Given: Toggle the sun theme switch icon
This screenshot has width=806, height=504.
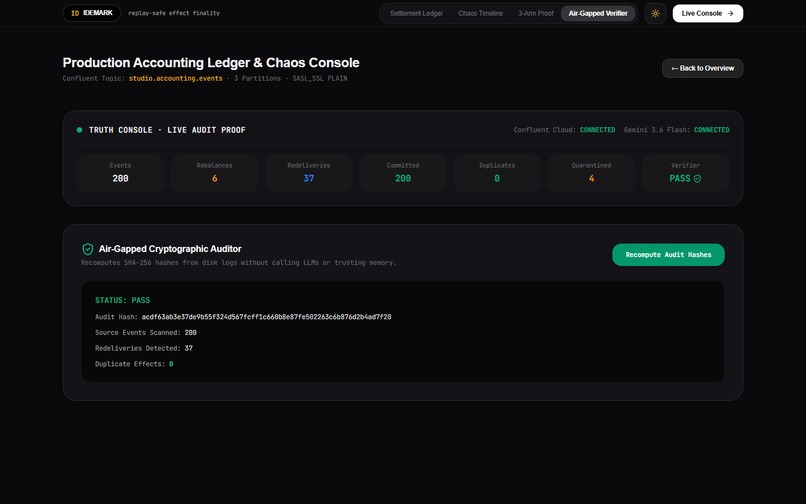Looking at the screenshot, I should (655, 13).
